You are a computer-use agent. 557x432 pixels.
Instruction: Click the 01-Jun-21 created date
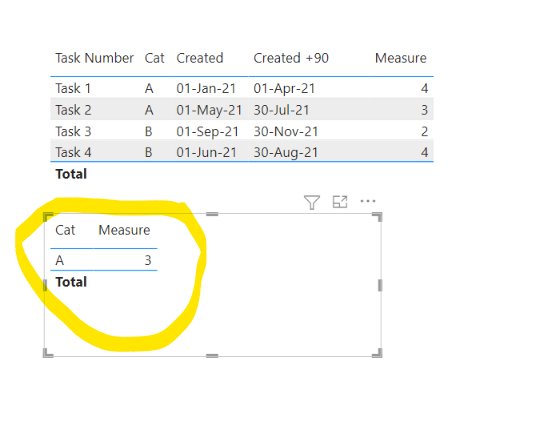pyautogui.click(x=206, y=152)
